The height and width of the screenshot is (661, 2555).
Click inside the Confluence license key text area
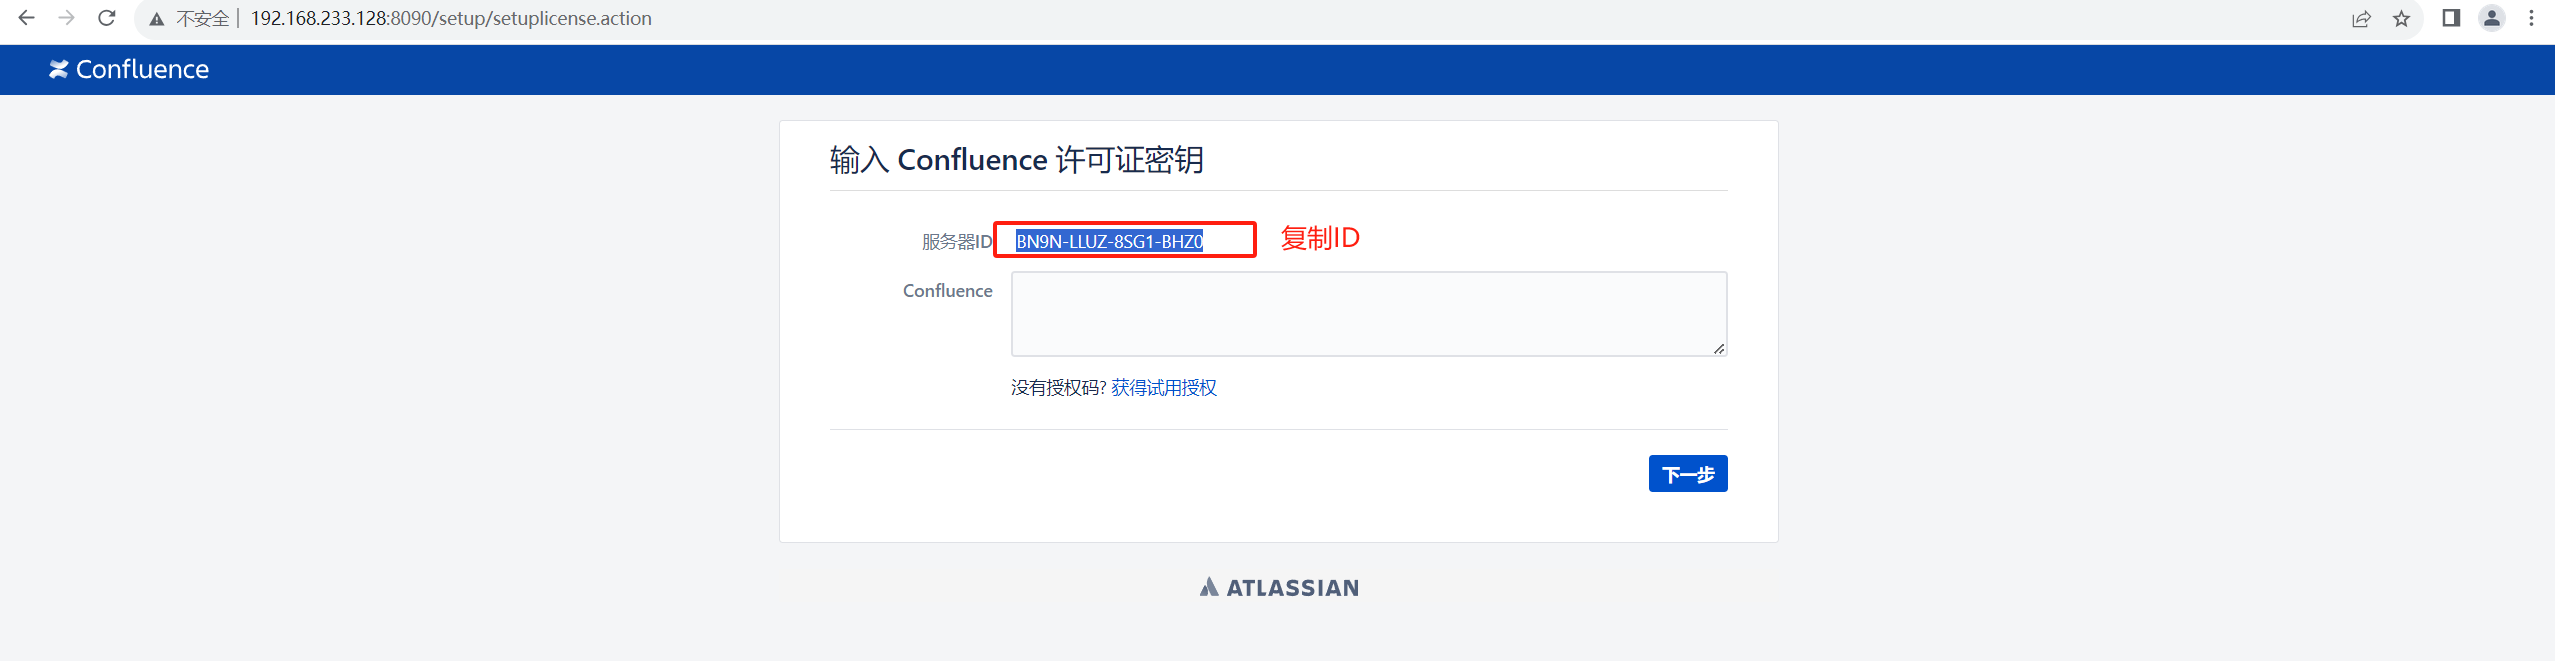(1369, 314)
